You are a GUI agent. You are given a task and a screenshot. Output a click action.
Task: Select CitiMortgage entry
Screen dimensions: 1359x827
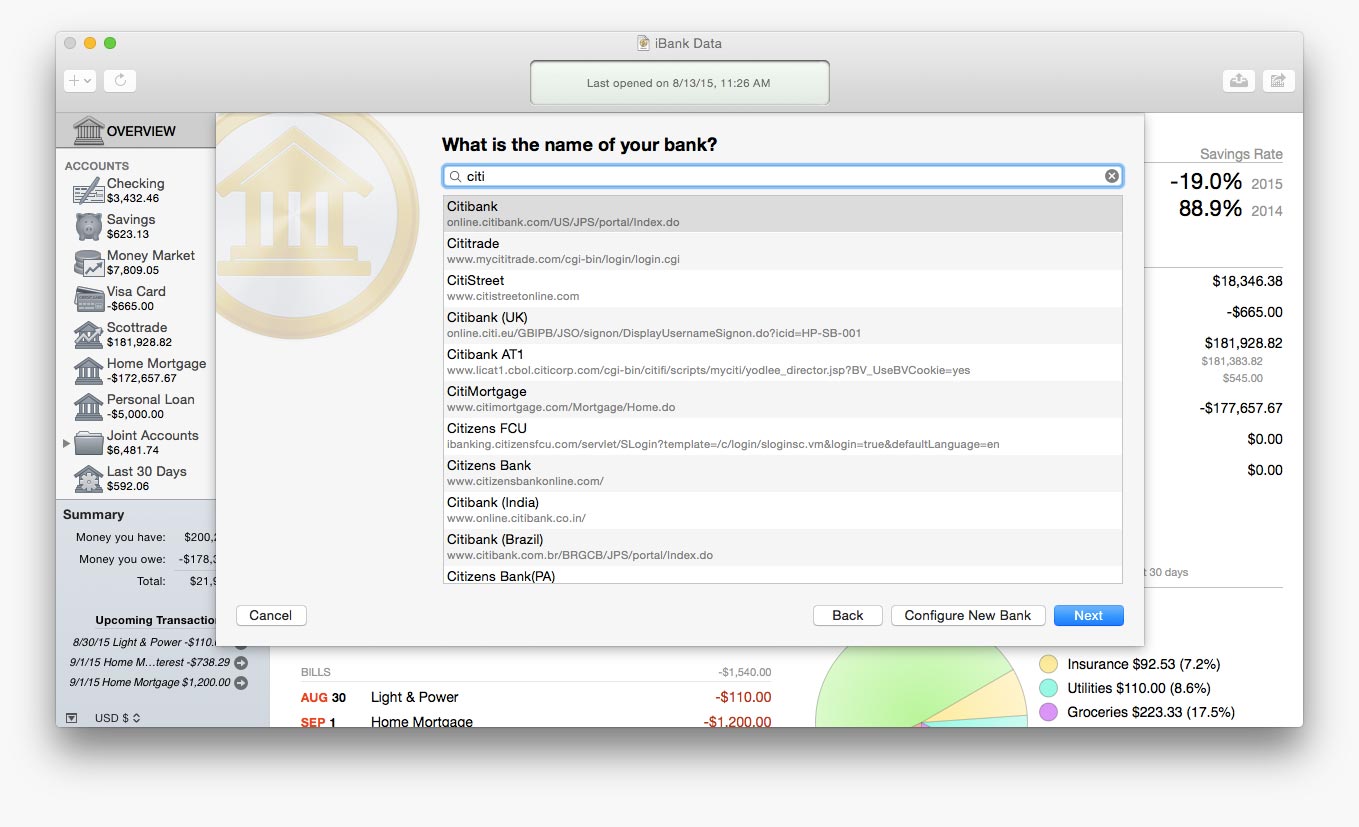pos(783,399)
